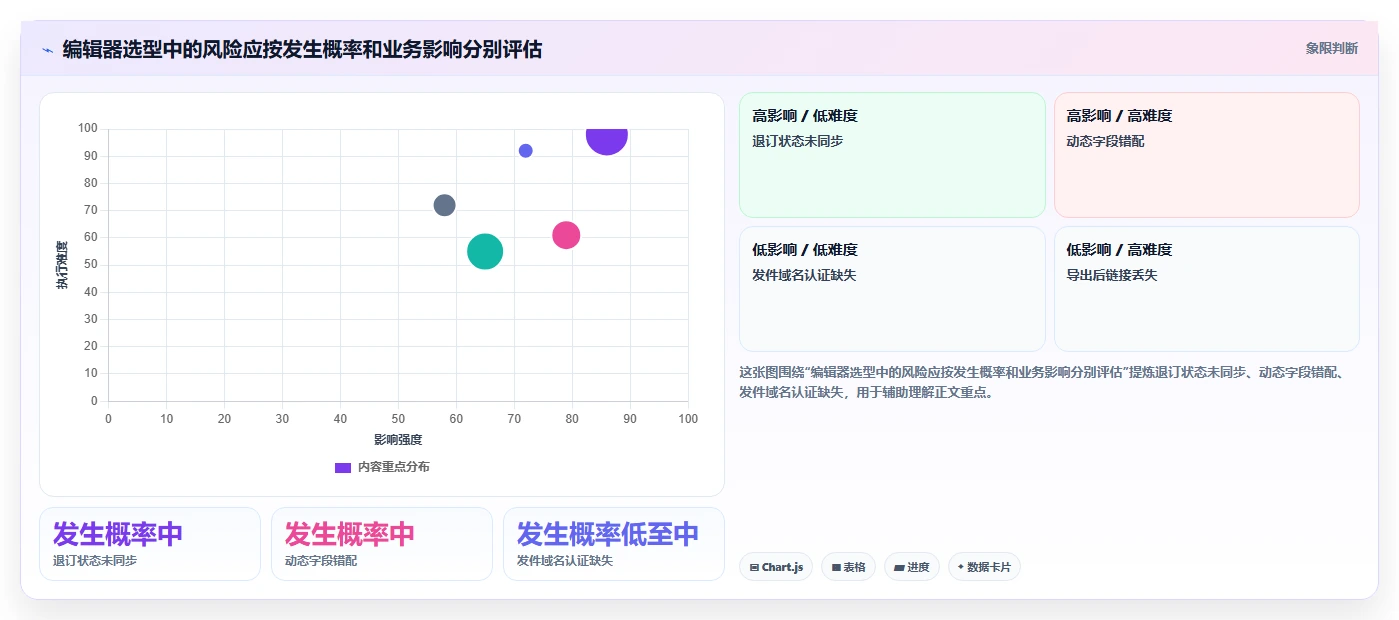Select the pink bubble in the chart
The image size is (1399, 620).
tap(566, 235)
